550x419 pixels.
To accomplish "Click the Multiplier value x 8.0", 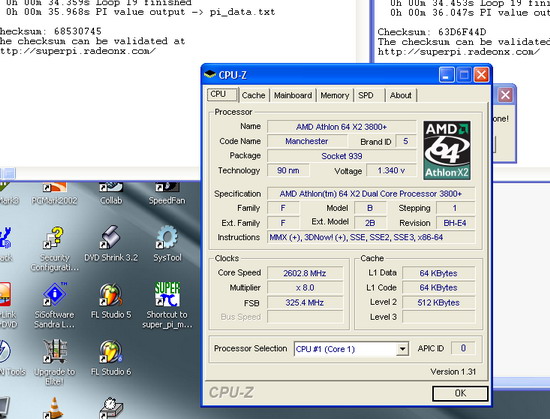I will [x=305, y=288].
